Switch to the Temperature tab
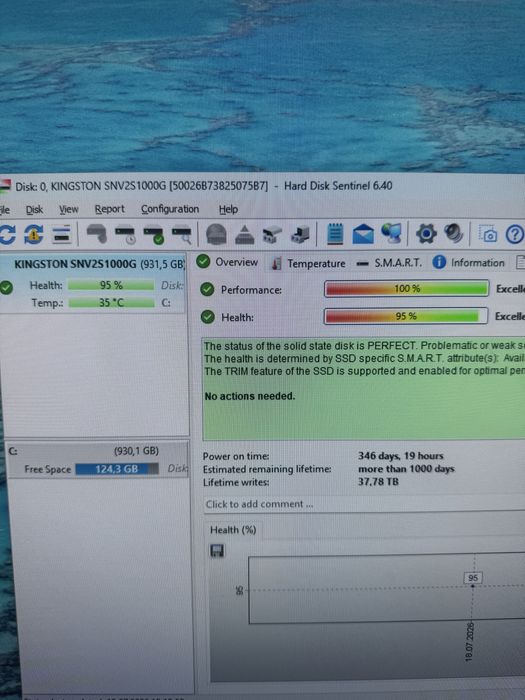 (x=308, y=263)
